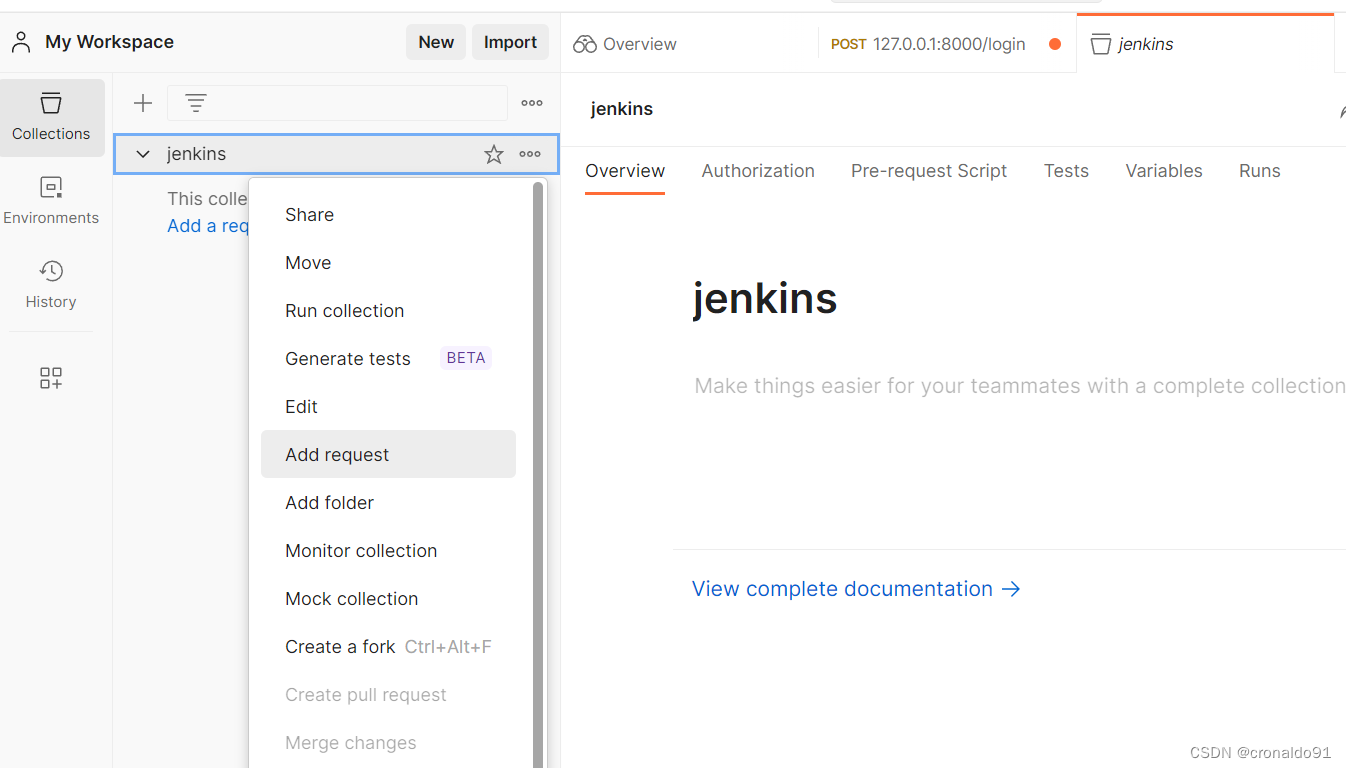The width and height of the screenshot is (1346, 768).
Task: Open the Variables tab
Action: coord(1164,171)
